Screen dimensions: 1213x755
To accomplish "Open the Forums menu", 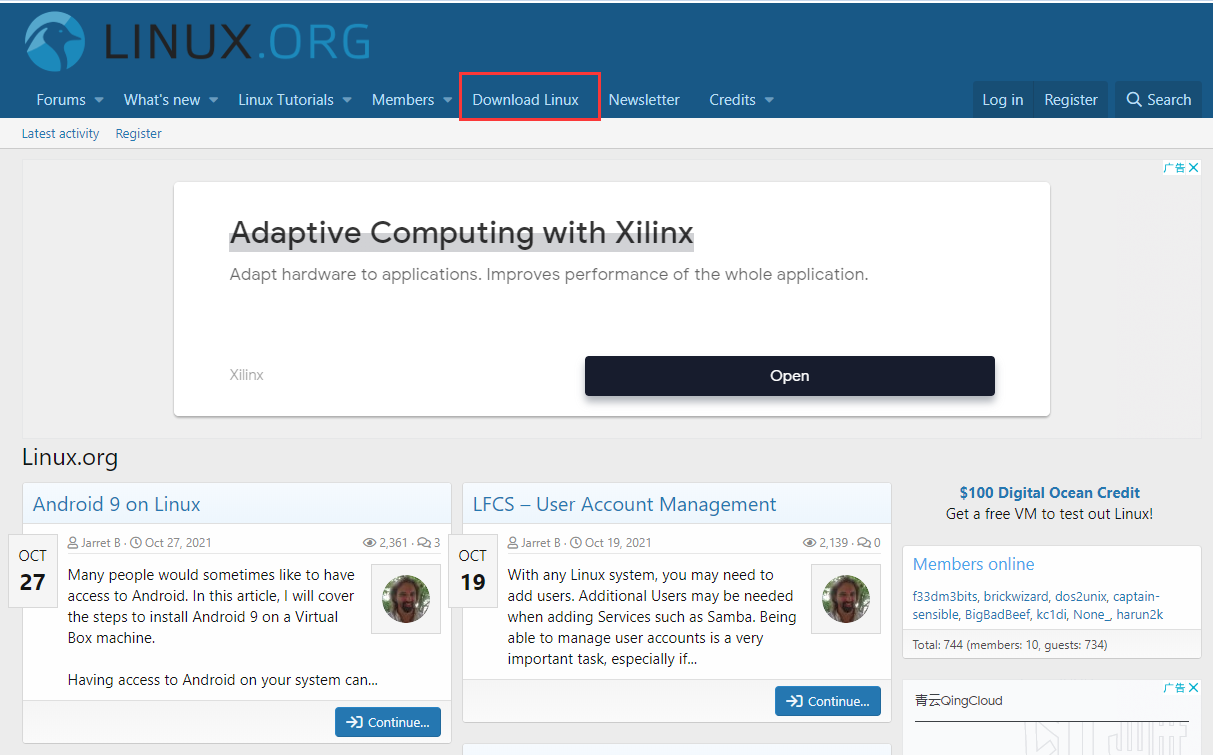I will coord(61,100).
